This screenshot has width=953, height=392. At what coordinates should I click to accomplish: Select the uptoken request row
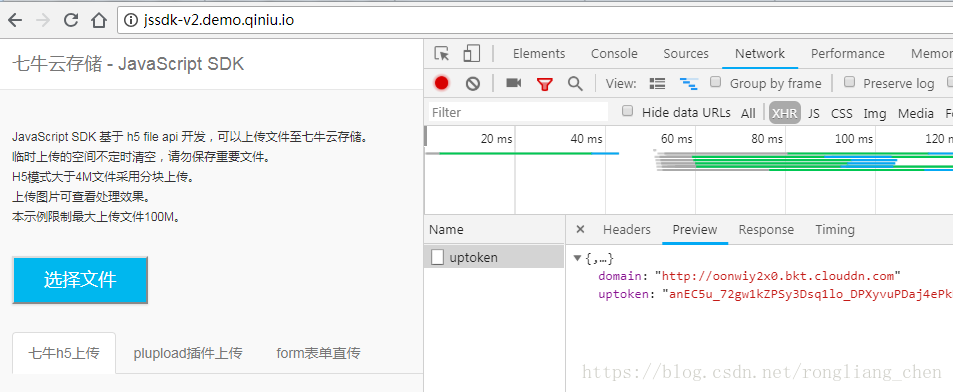coord(494,257)
